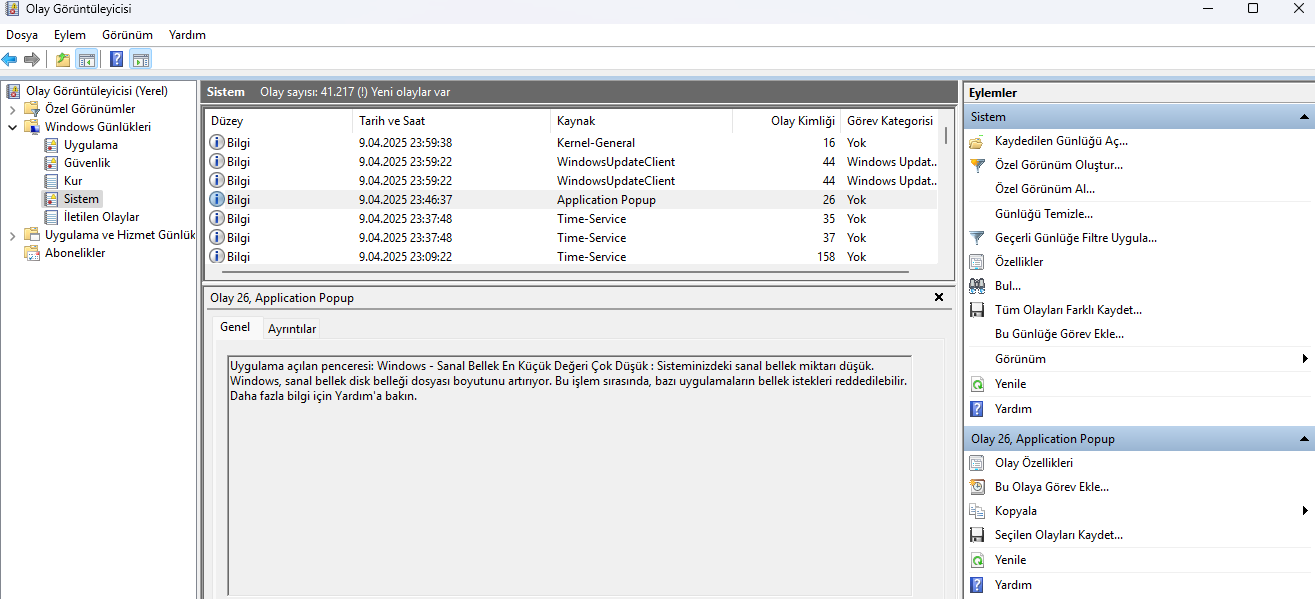
Task: Switch to the Genel tab
Action: point(235,327)
